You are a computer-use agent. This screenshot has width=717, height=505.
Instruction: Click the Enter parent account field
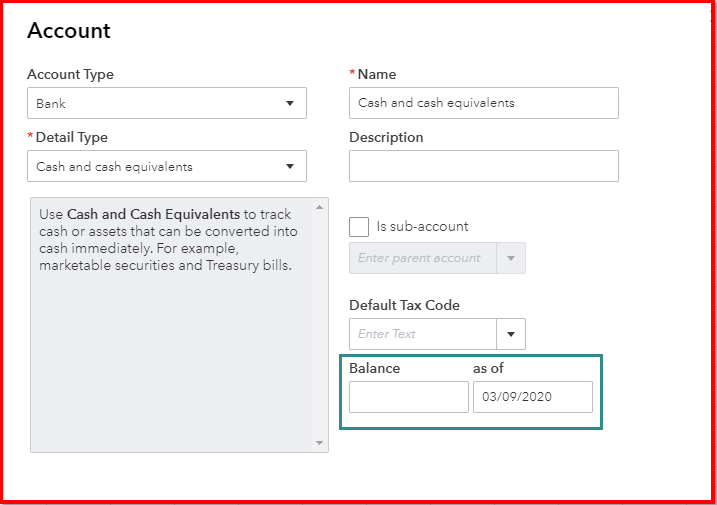coord(423,258)
